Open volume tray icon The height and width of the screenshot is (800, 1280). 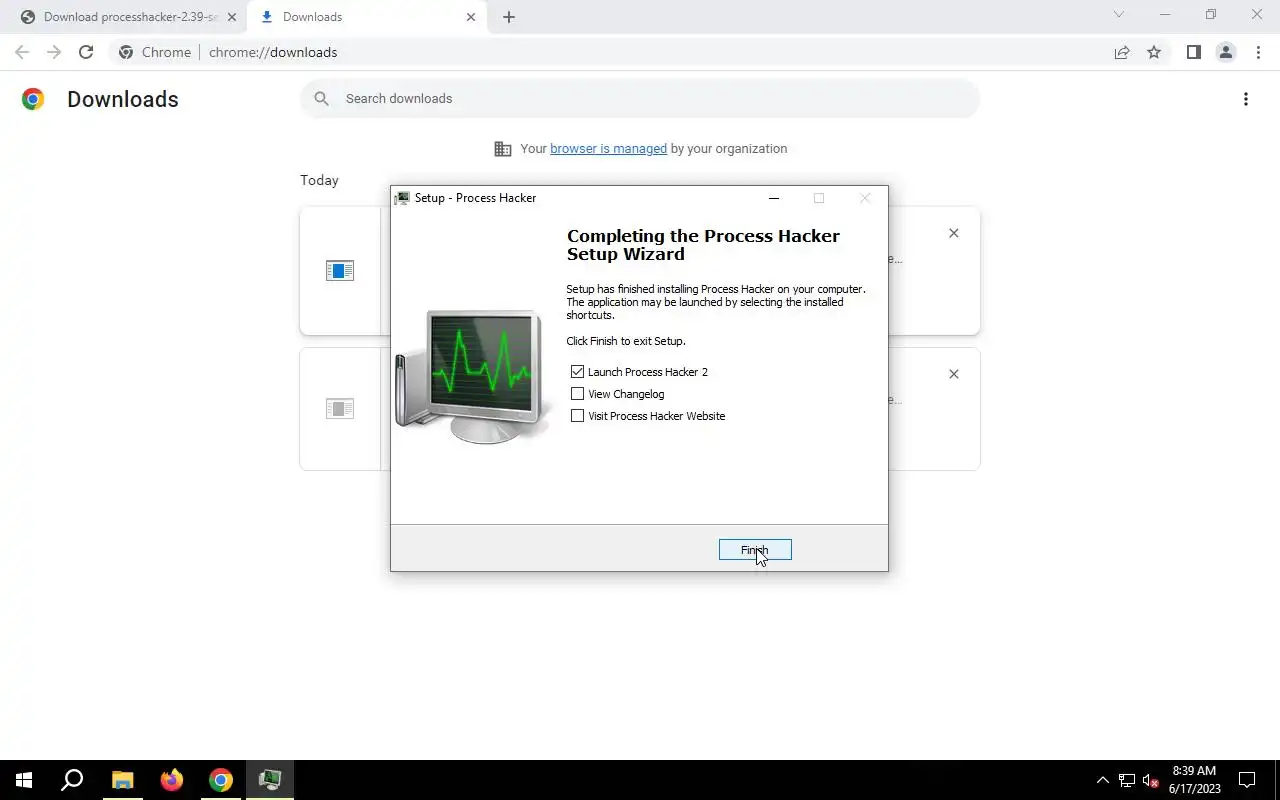pos(1151,780)
